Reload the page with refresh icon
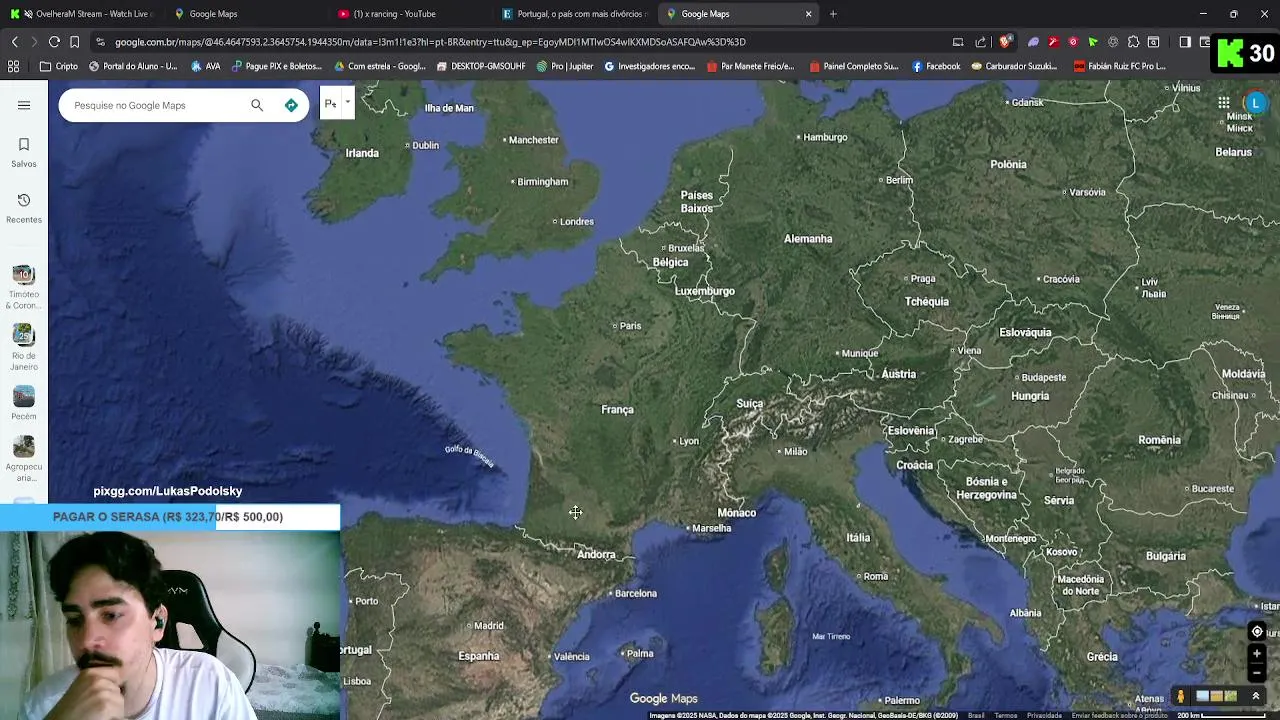Viewport: 1280px width, 720px height. (54, 42)
